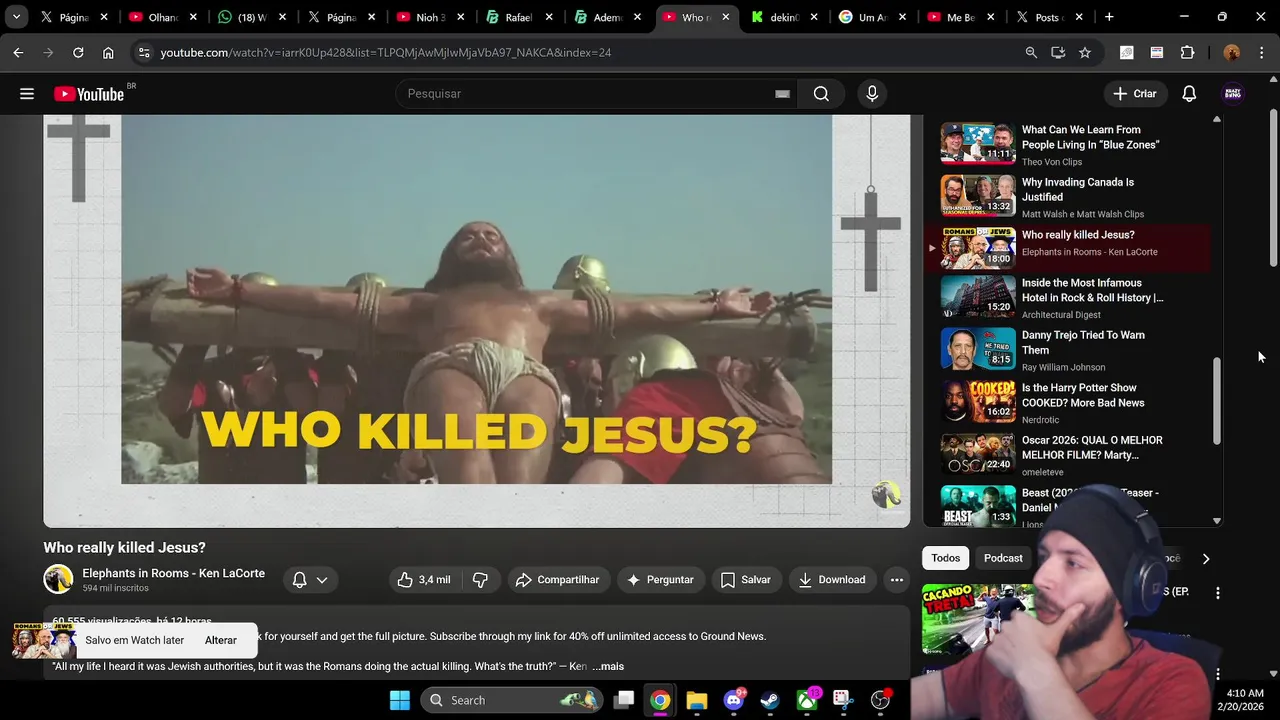Expand description with ...mais

coord(608,666)
